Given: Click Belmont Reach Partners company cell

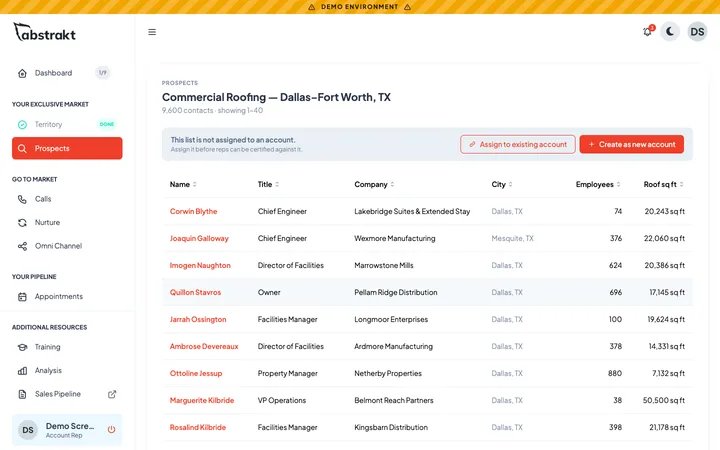Looking at the screenshot, I should (394, 400).
